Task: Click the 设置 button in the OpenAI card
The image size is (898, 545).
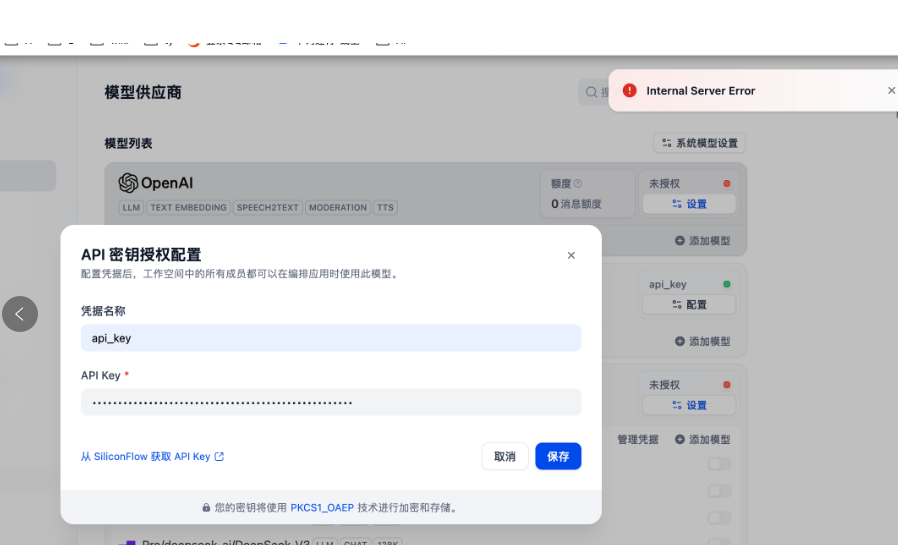Action: tap(689, 204)
